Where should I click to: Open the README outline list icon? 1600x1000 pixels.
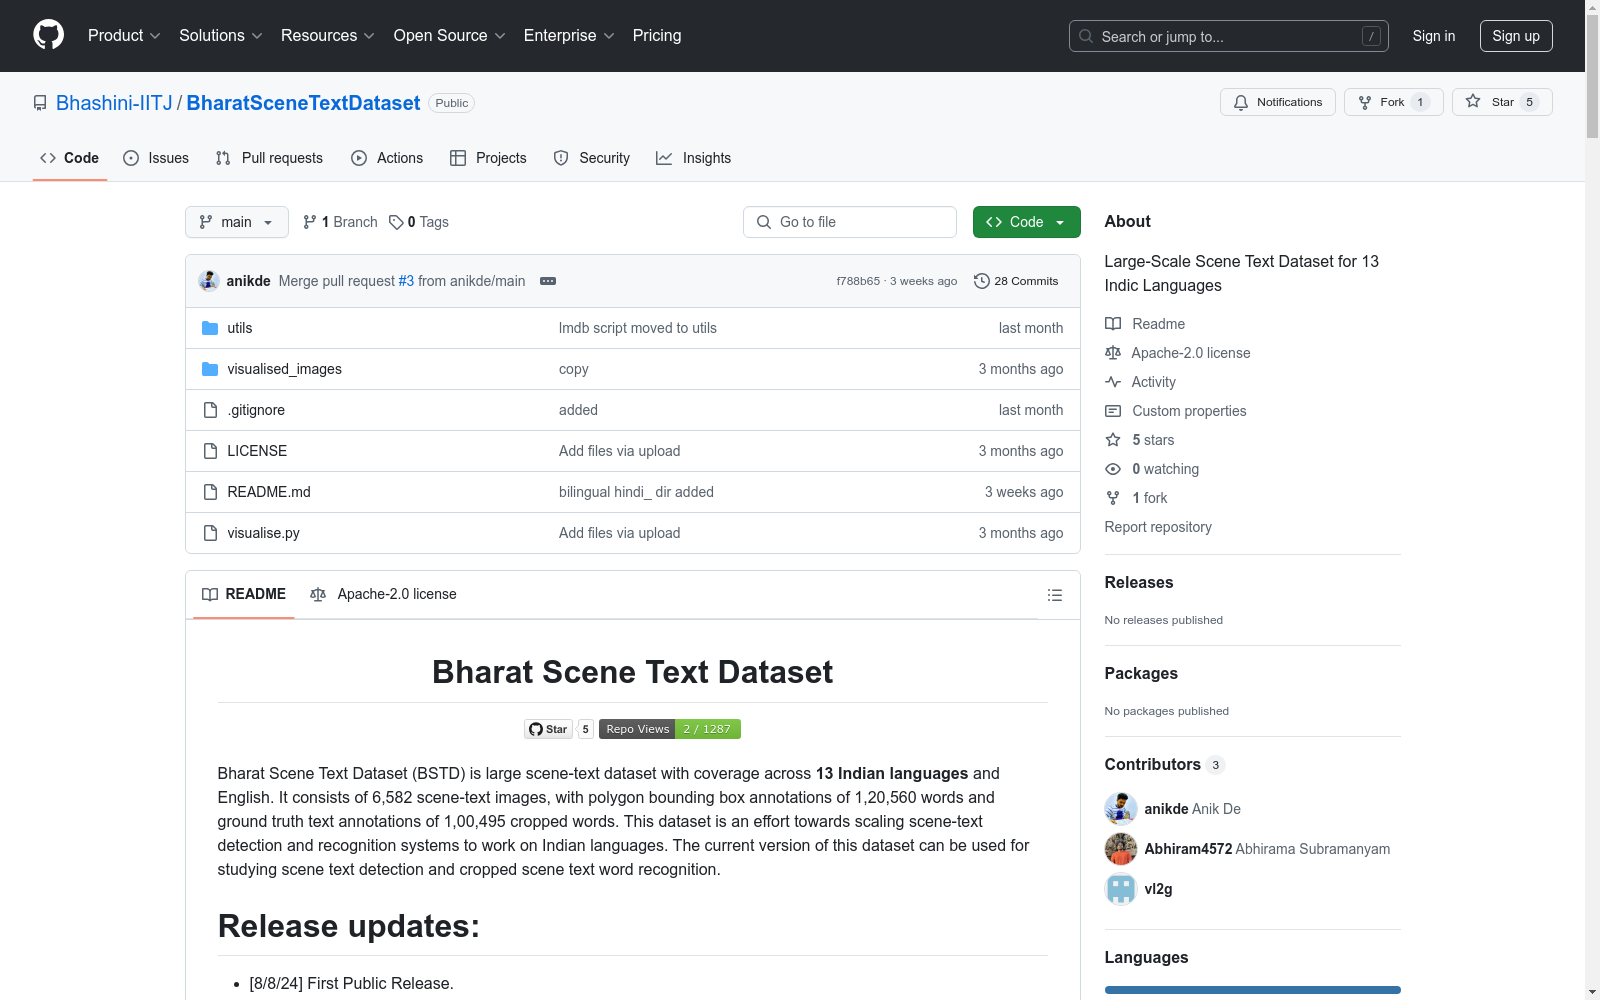click(1054, 595)
